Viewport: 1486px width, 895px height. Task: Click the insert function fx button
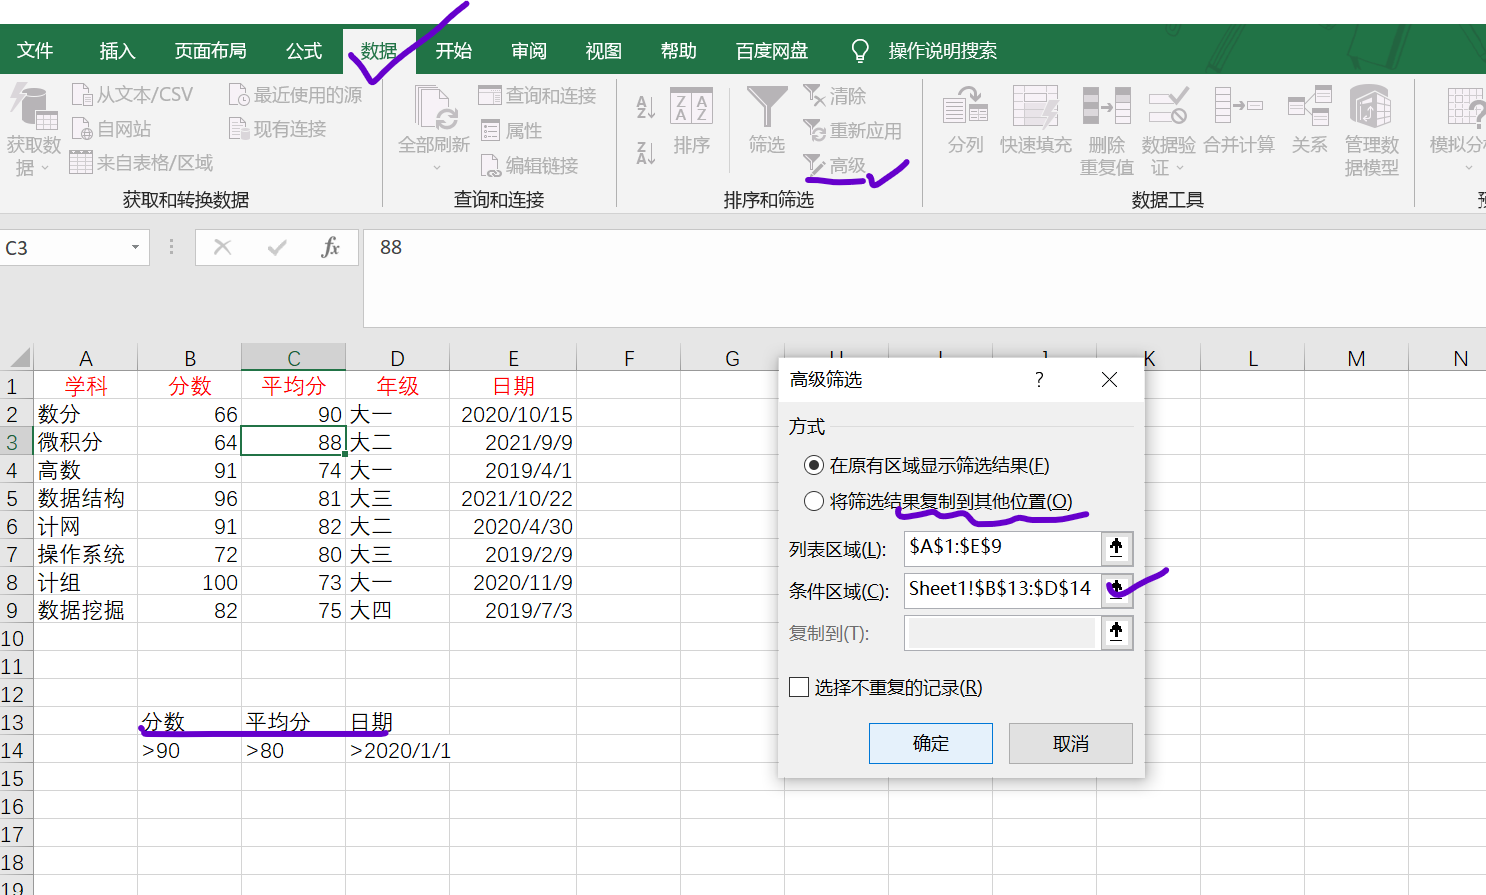(330, 247)
